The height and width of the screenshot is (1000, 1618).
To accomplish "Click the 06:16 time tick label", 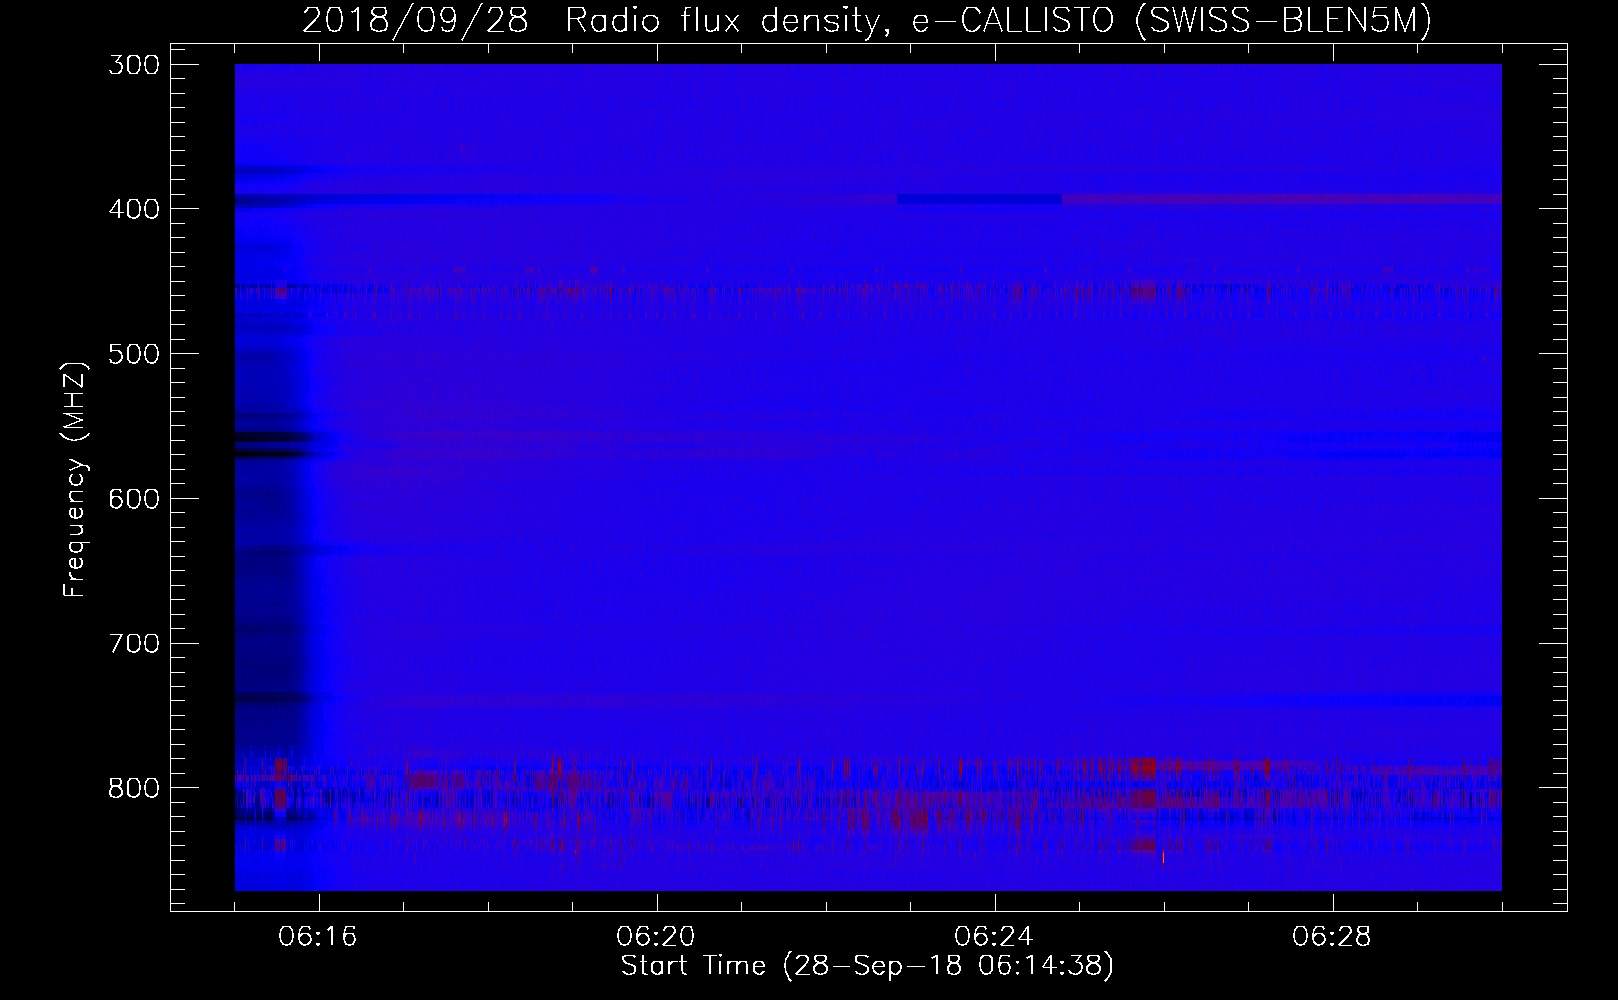I will [x=319, y=937].
